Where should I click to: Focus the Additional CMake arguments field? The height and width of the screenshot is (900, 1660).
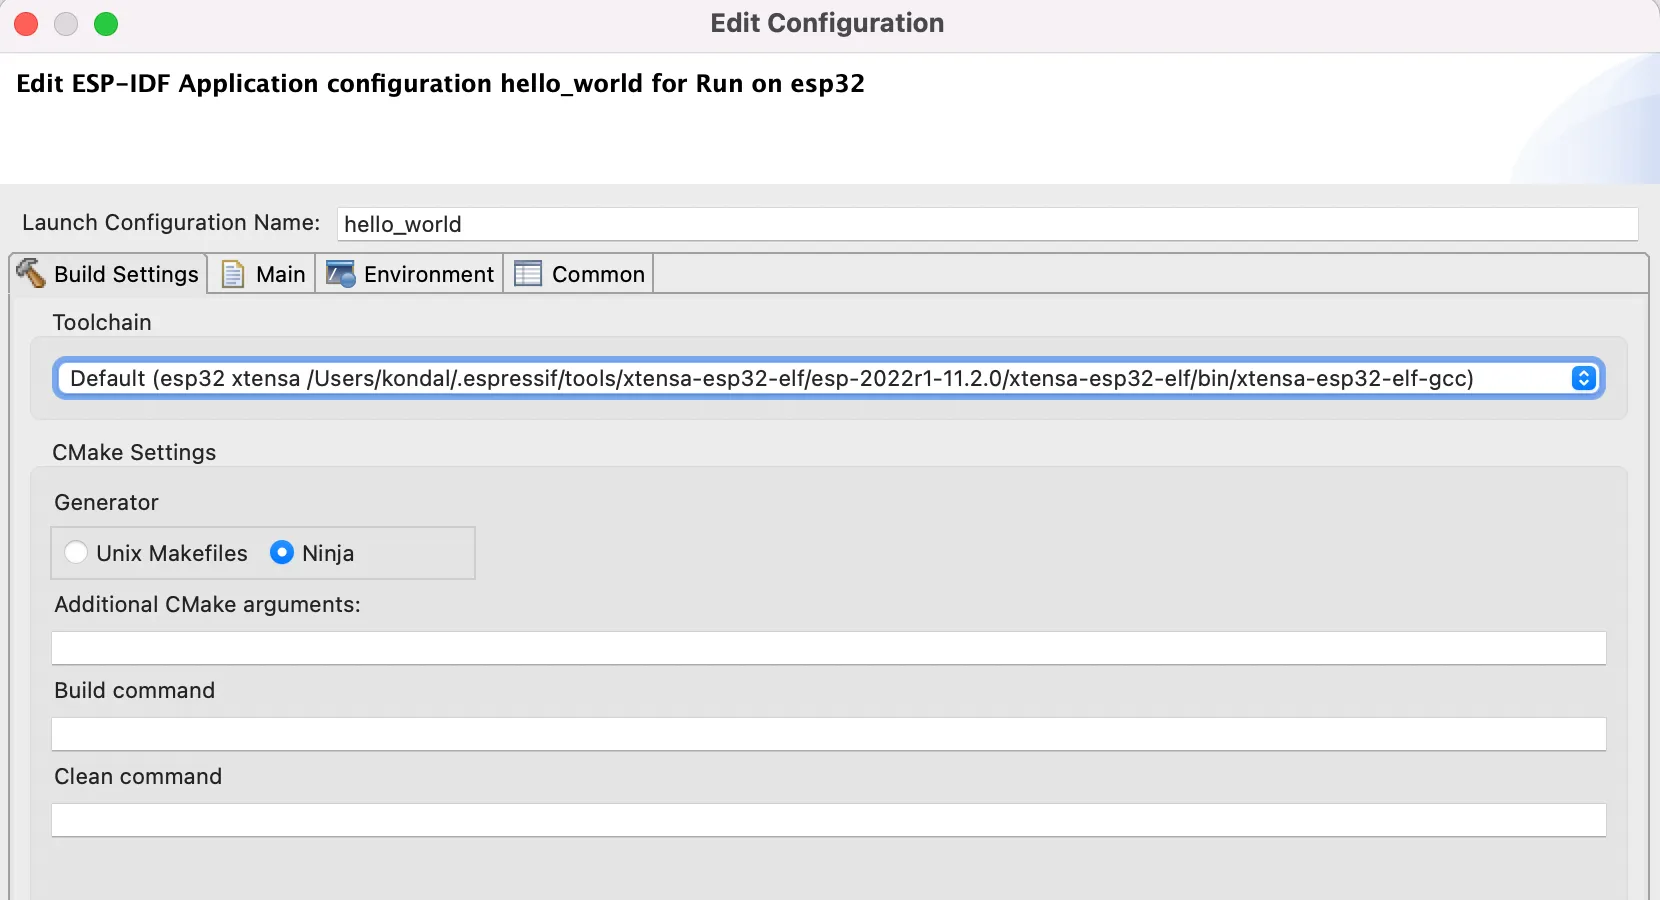828,648
